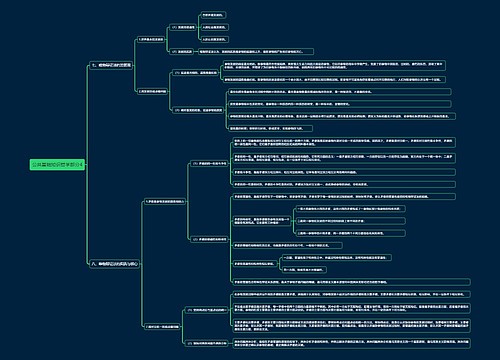Select the (2) node under 八's first sub-topic
The width and height of the screenshot is (500, 360).
point(209,239)
